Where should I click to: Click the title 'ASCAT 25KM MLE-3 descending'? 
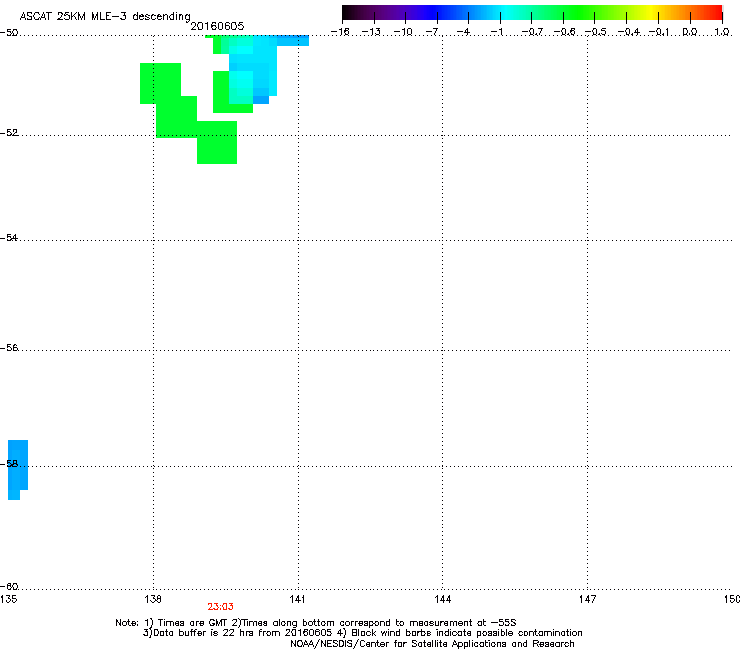105,17
